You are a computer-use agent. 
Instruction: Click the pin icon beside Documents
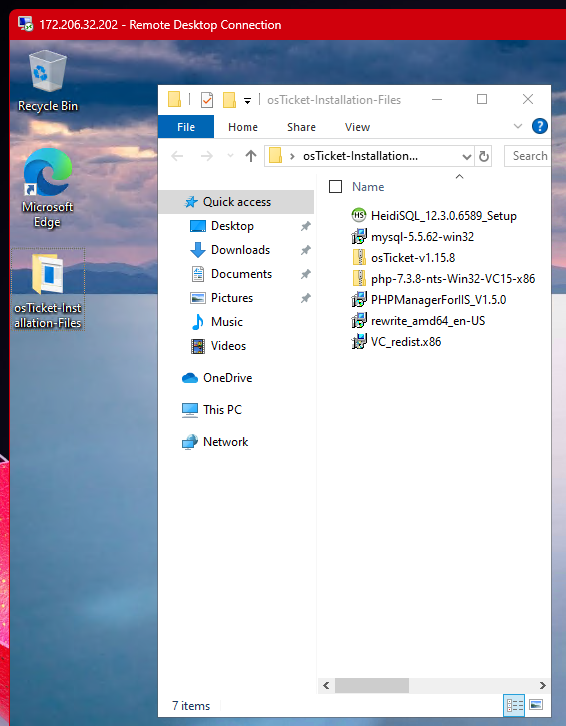pos(306,274)
